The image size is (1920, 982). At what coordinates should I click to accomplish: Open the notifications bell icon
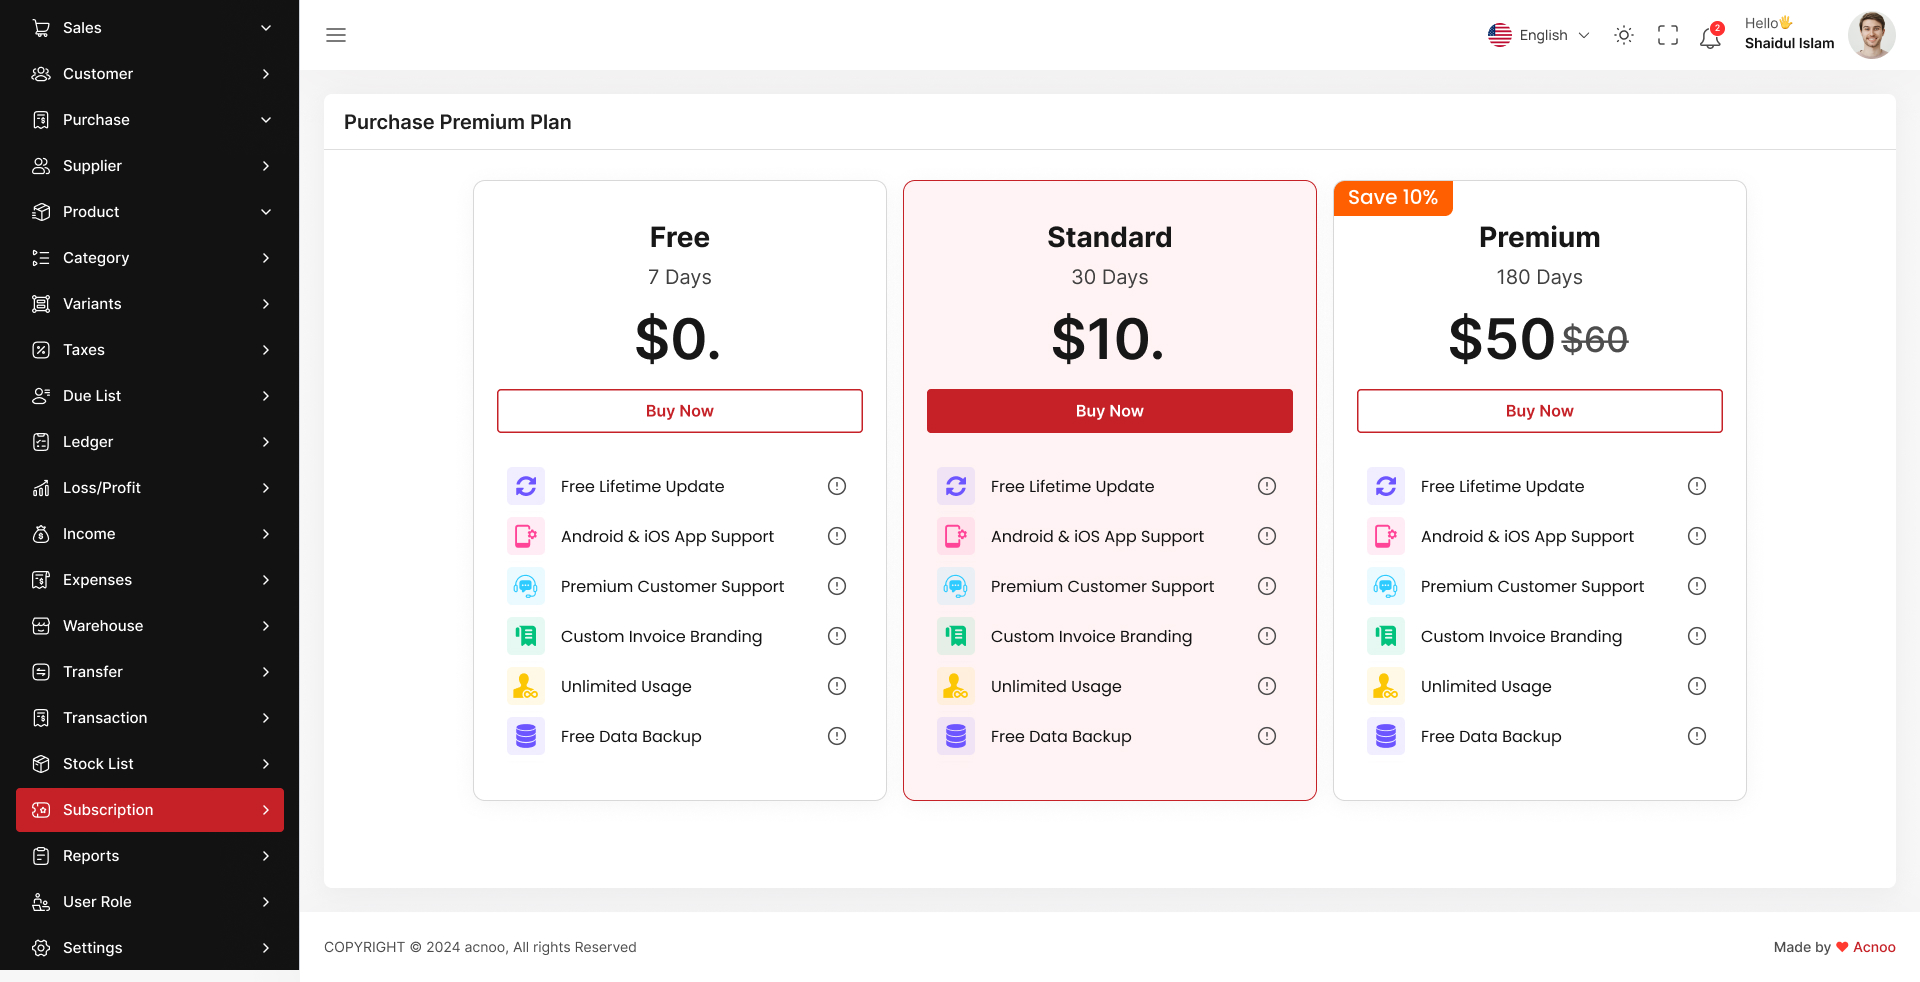[1710, 35]
